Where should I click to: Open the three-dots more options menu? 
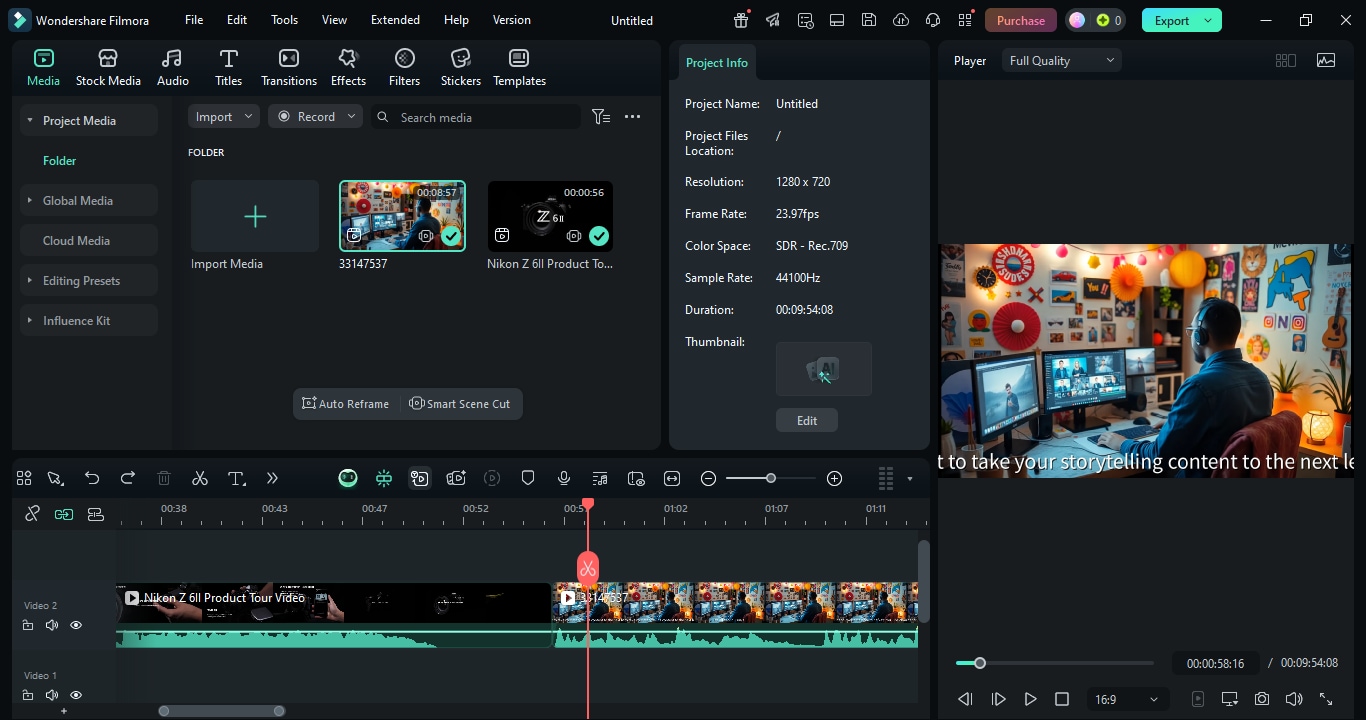[632, 117]
